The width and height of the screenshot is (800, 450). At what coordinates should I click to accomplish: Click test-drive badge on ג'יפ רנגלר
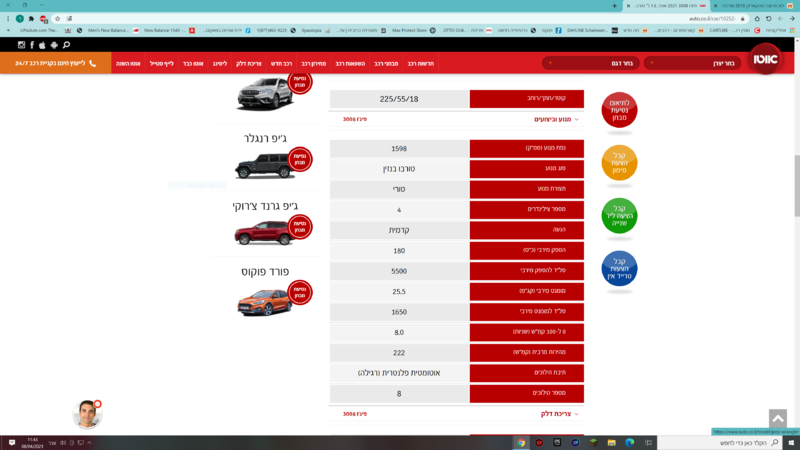coord(299,159)
